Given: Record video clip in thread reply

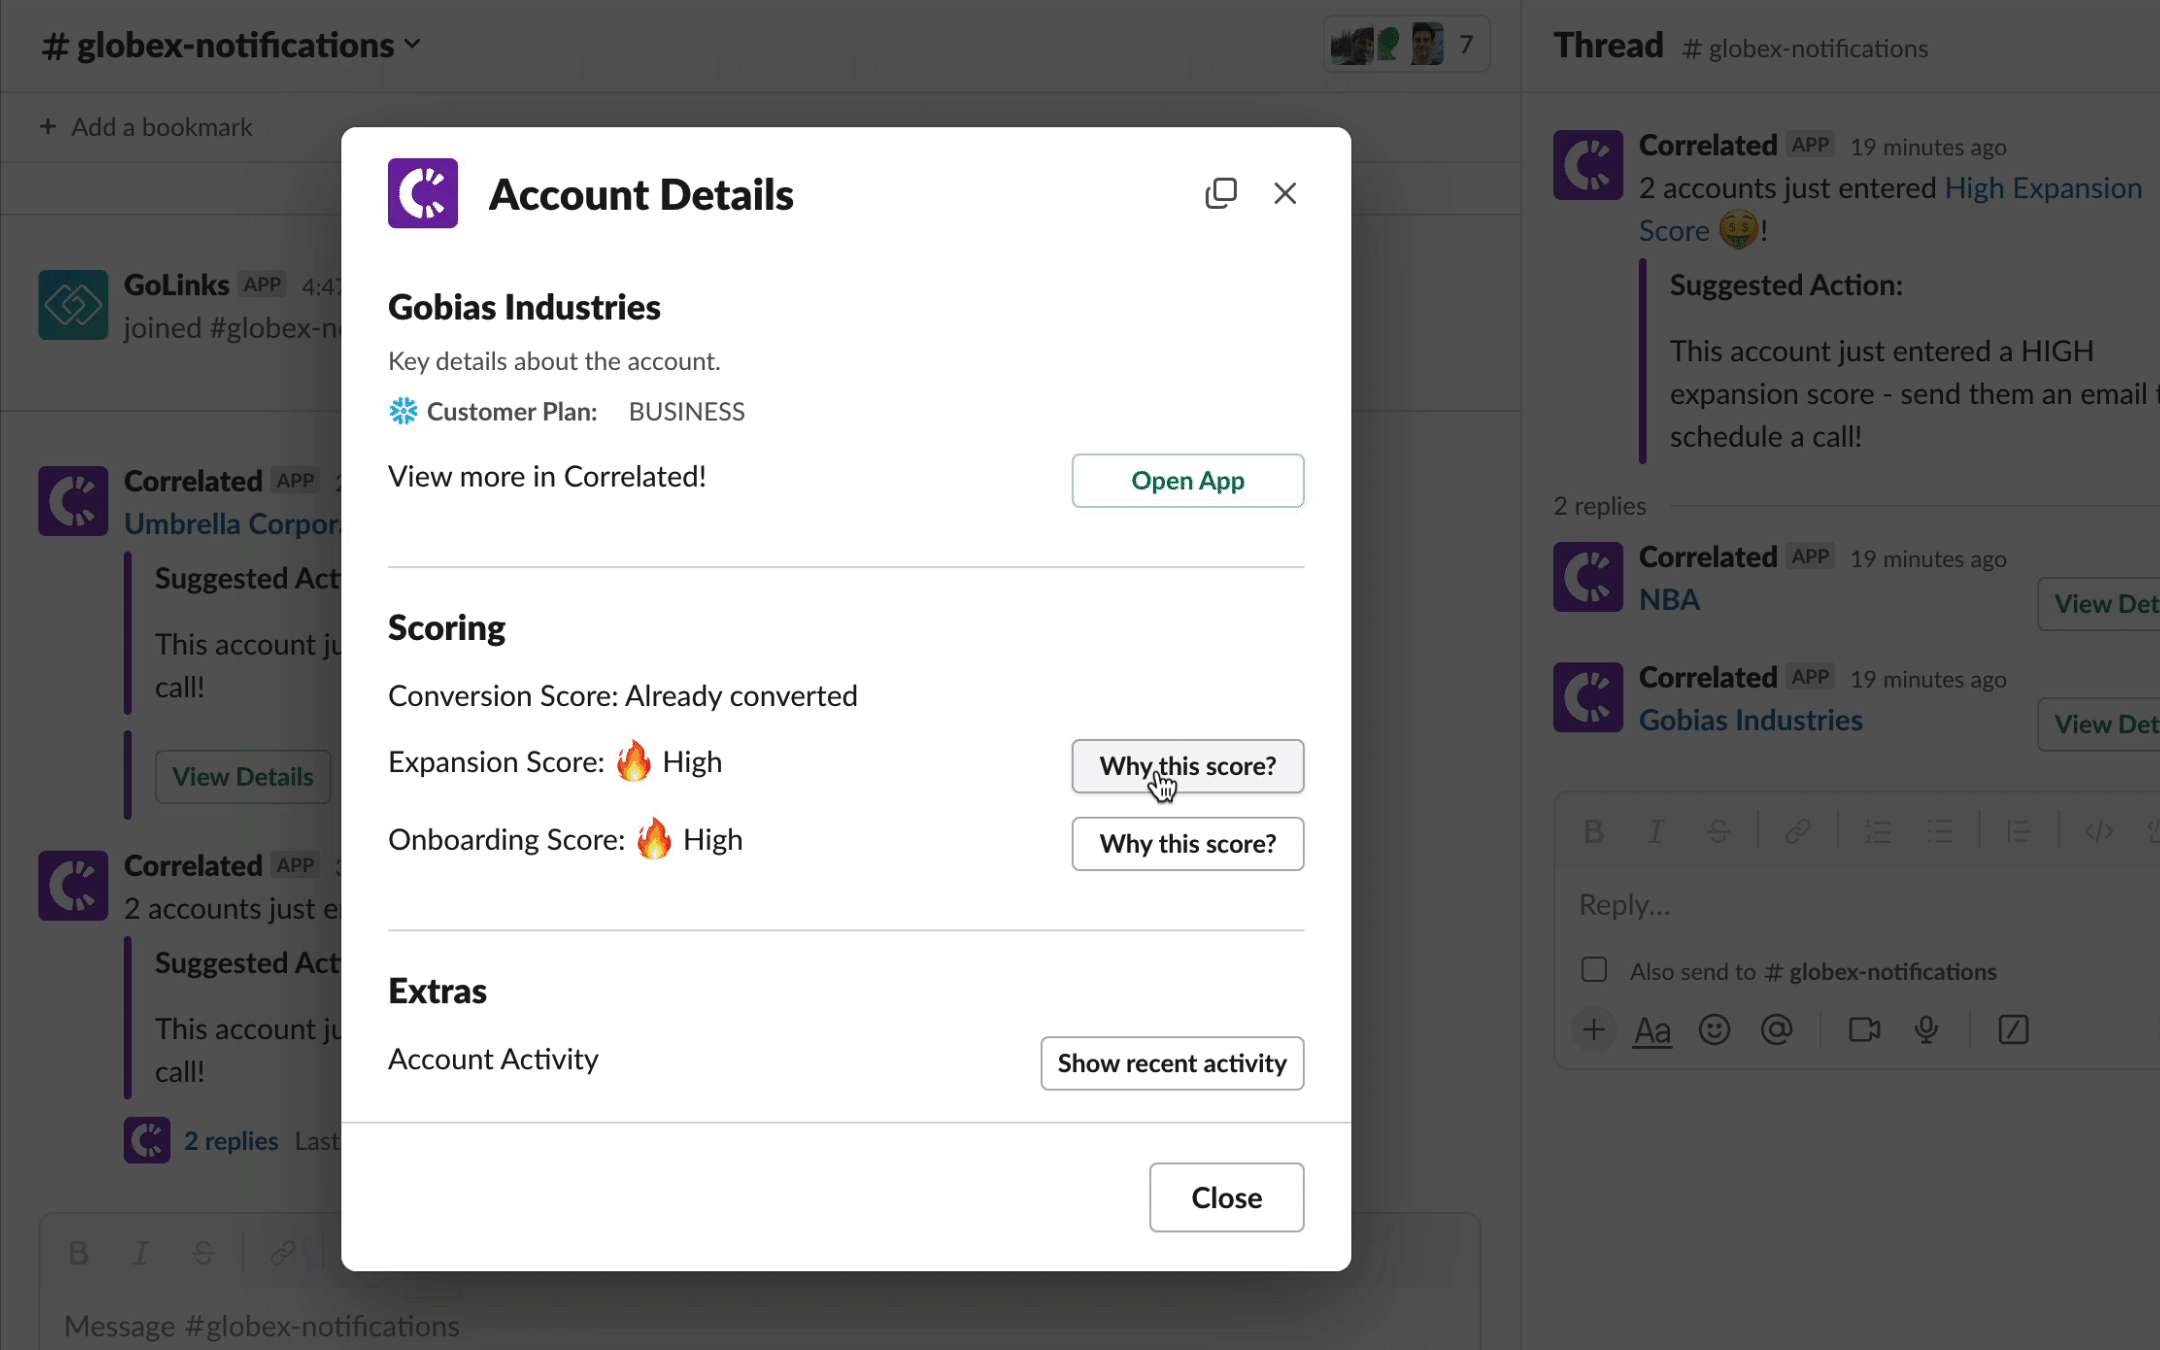Looking at the screenshot, I should coord(1864,1029).
